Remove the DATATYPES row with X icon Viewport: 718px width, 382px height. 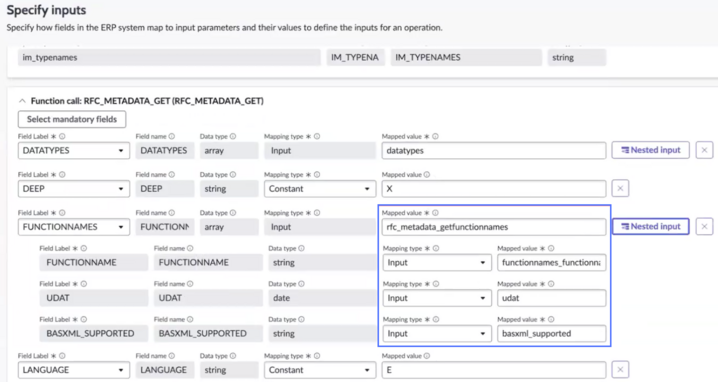tap(704, 150)
